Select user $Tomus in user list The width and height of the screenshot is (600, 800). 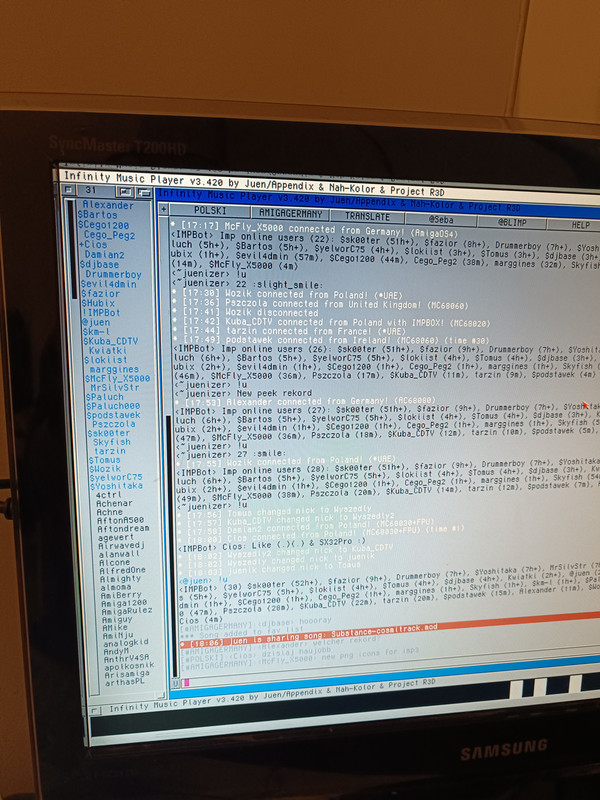pos(105,460)
